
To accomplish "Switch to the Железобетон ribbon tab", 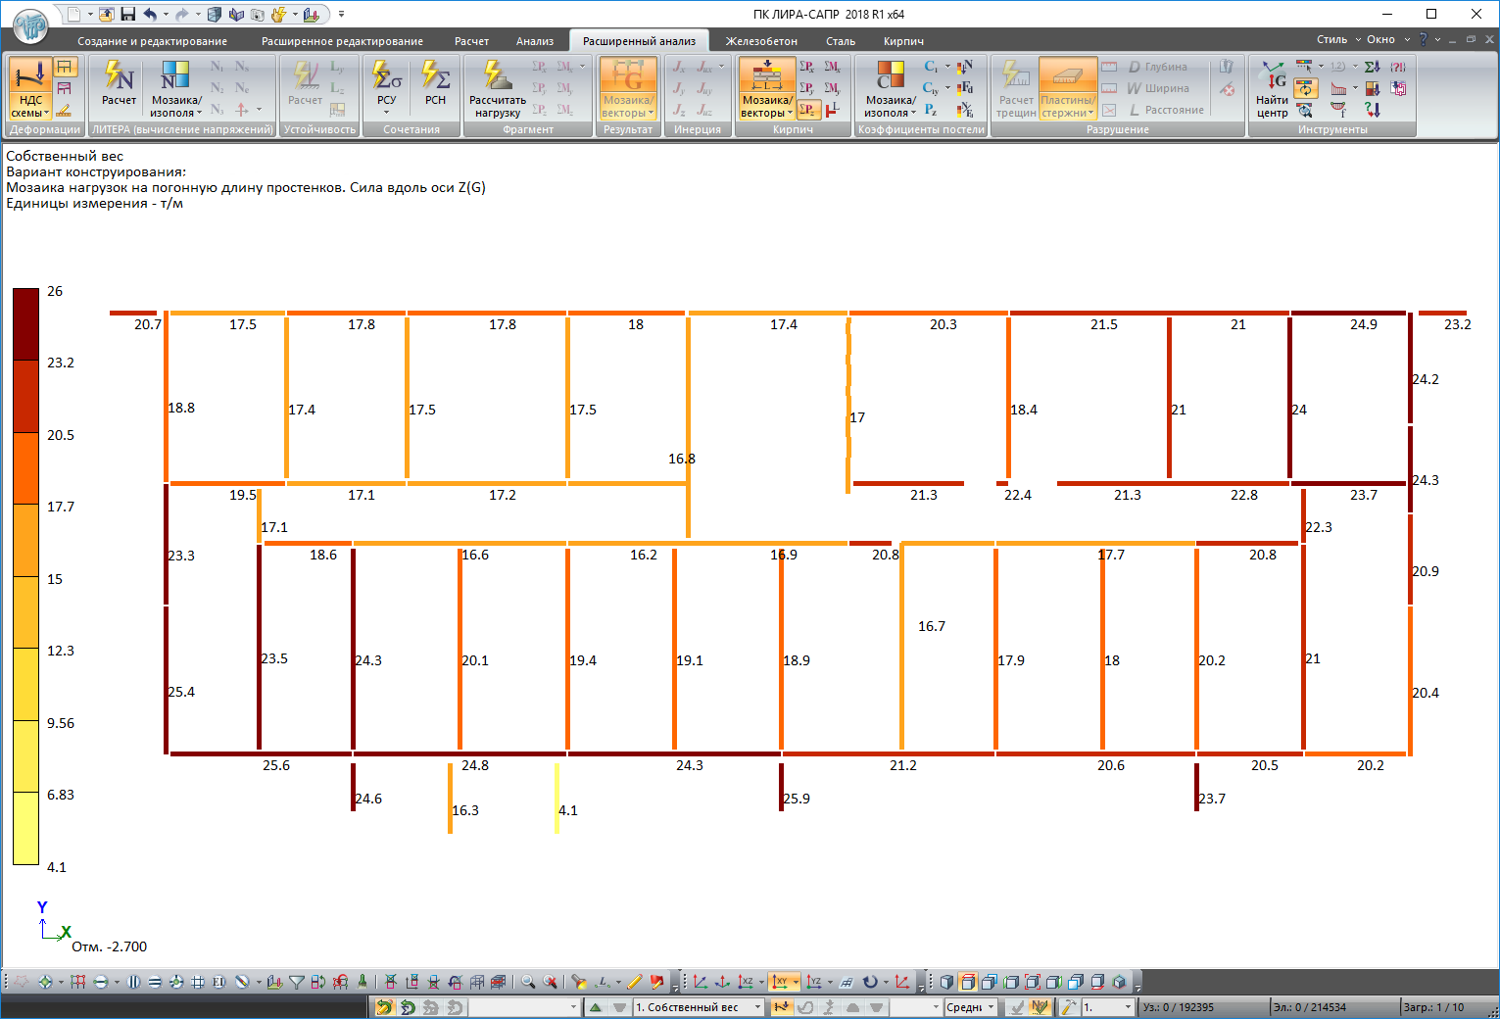I will 761,41.
